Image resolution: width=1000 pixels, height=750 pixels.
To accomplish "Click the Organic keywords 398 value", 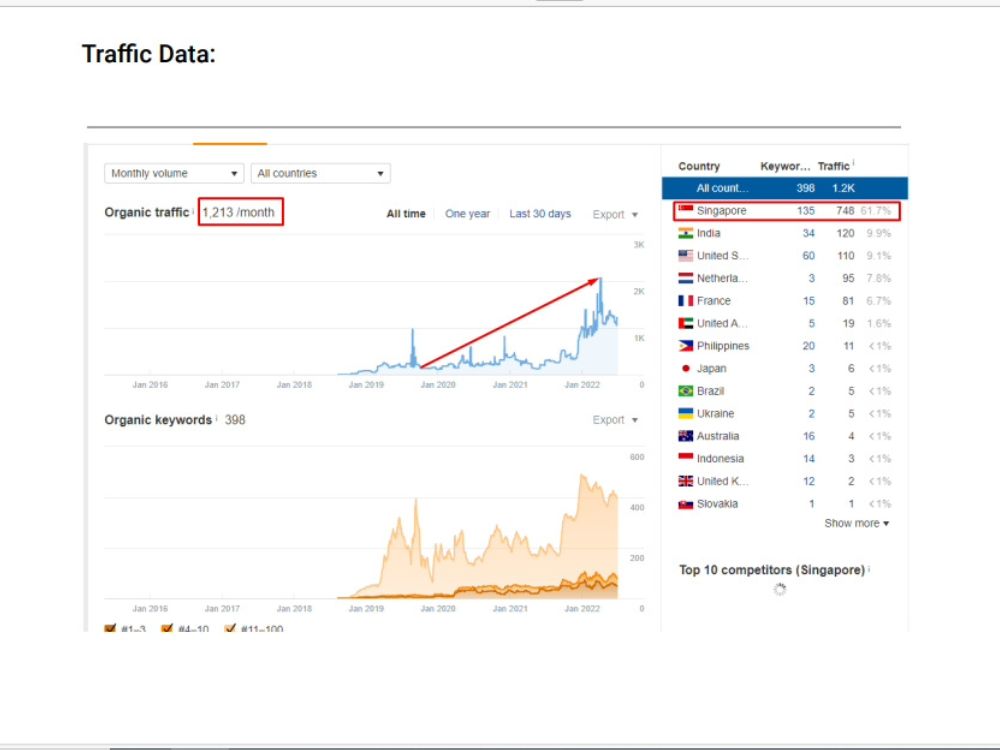I will (235, 420).
